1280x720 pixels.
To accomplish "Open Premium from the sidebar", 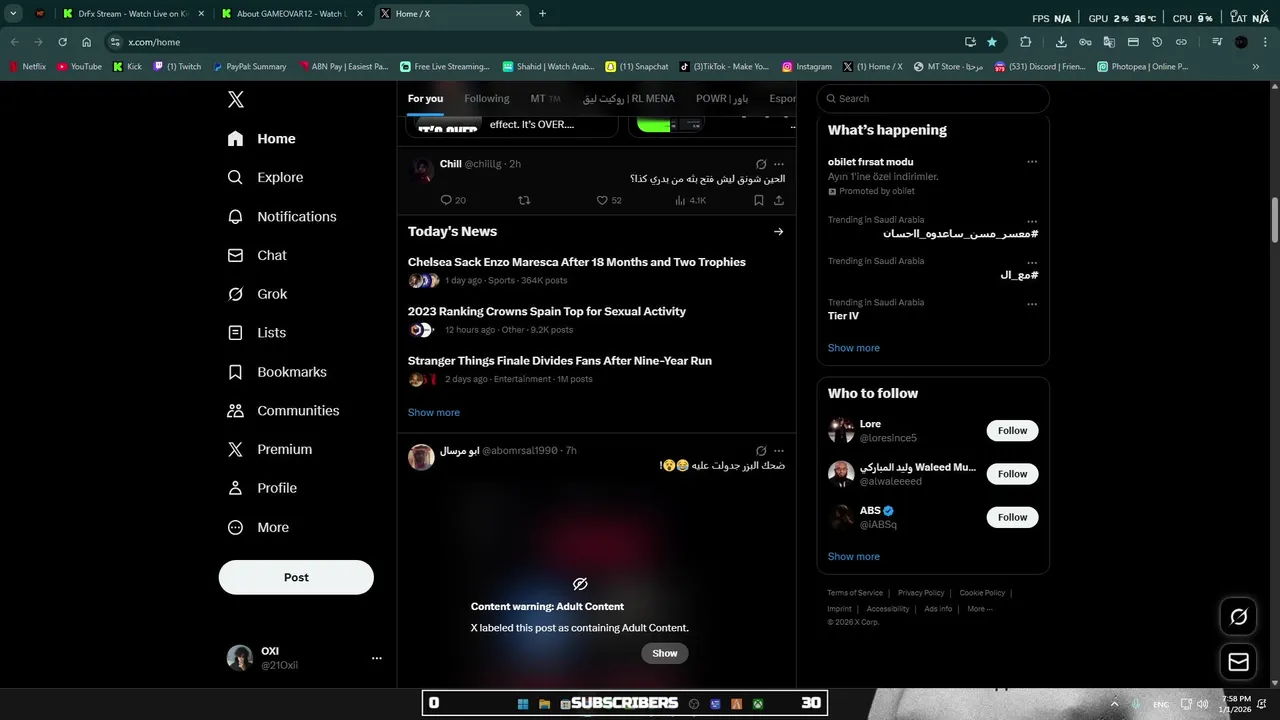I will pos(270,450).
